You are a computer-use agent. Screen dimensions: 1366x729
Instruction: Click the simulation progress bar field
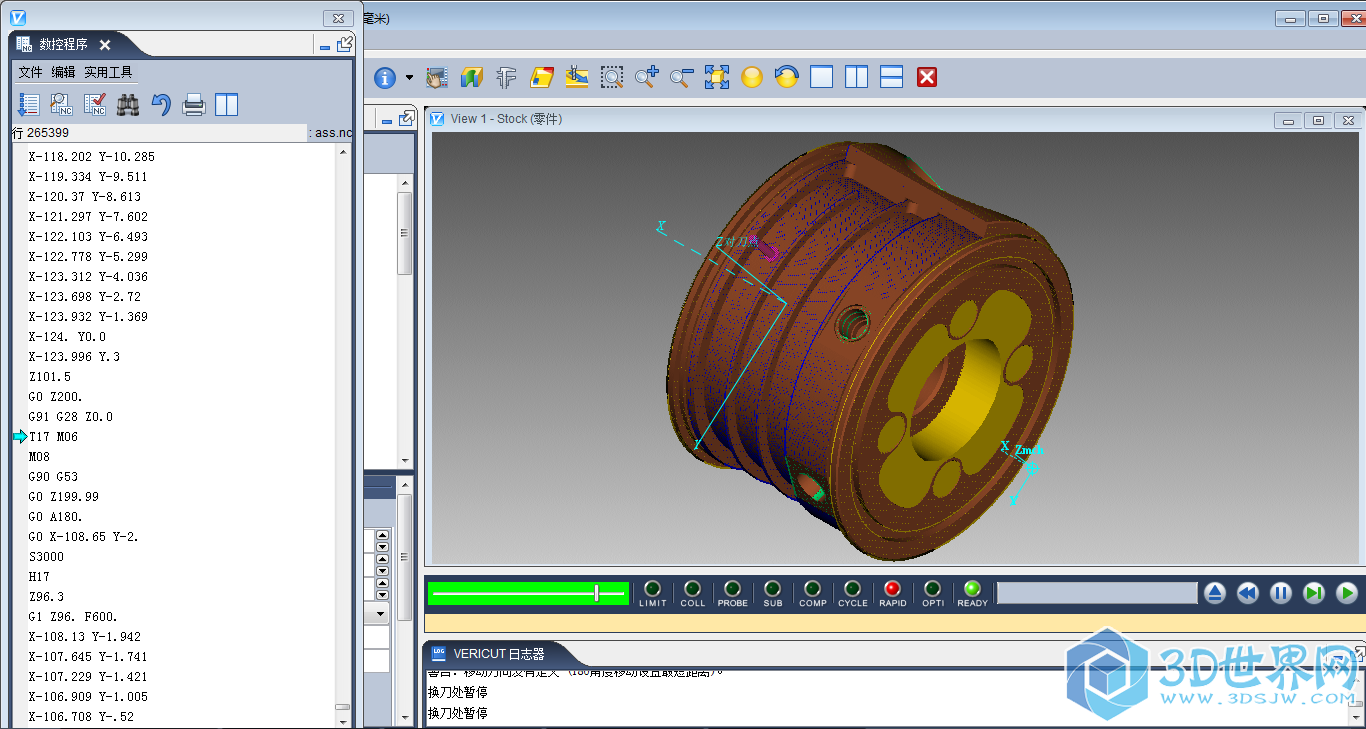(x=1097, y=593)
